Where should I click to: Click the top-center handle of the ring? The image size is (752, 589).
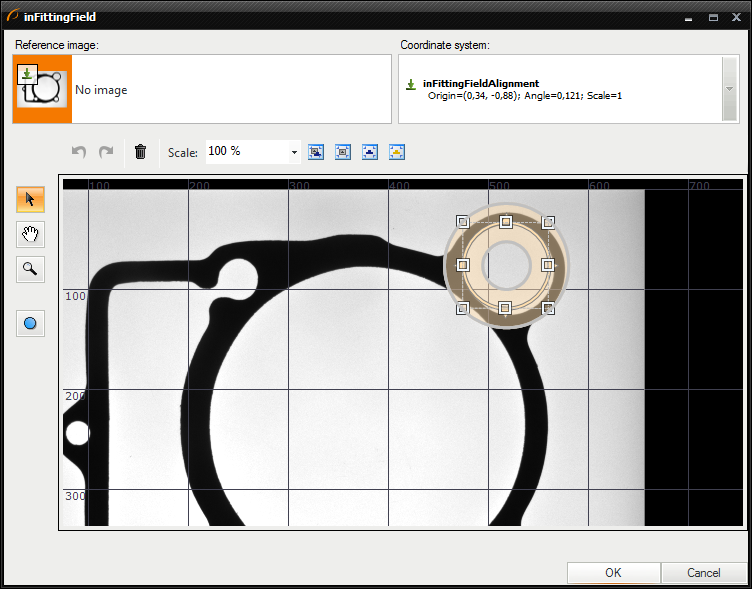click(x=506, y=221)
